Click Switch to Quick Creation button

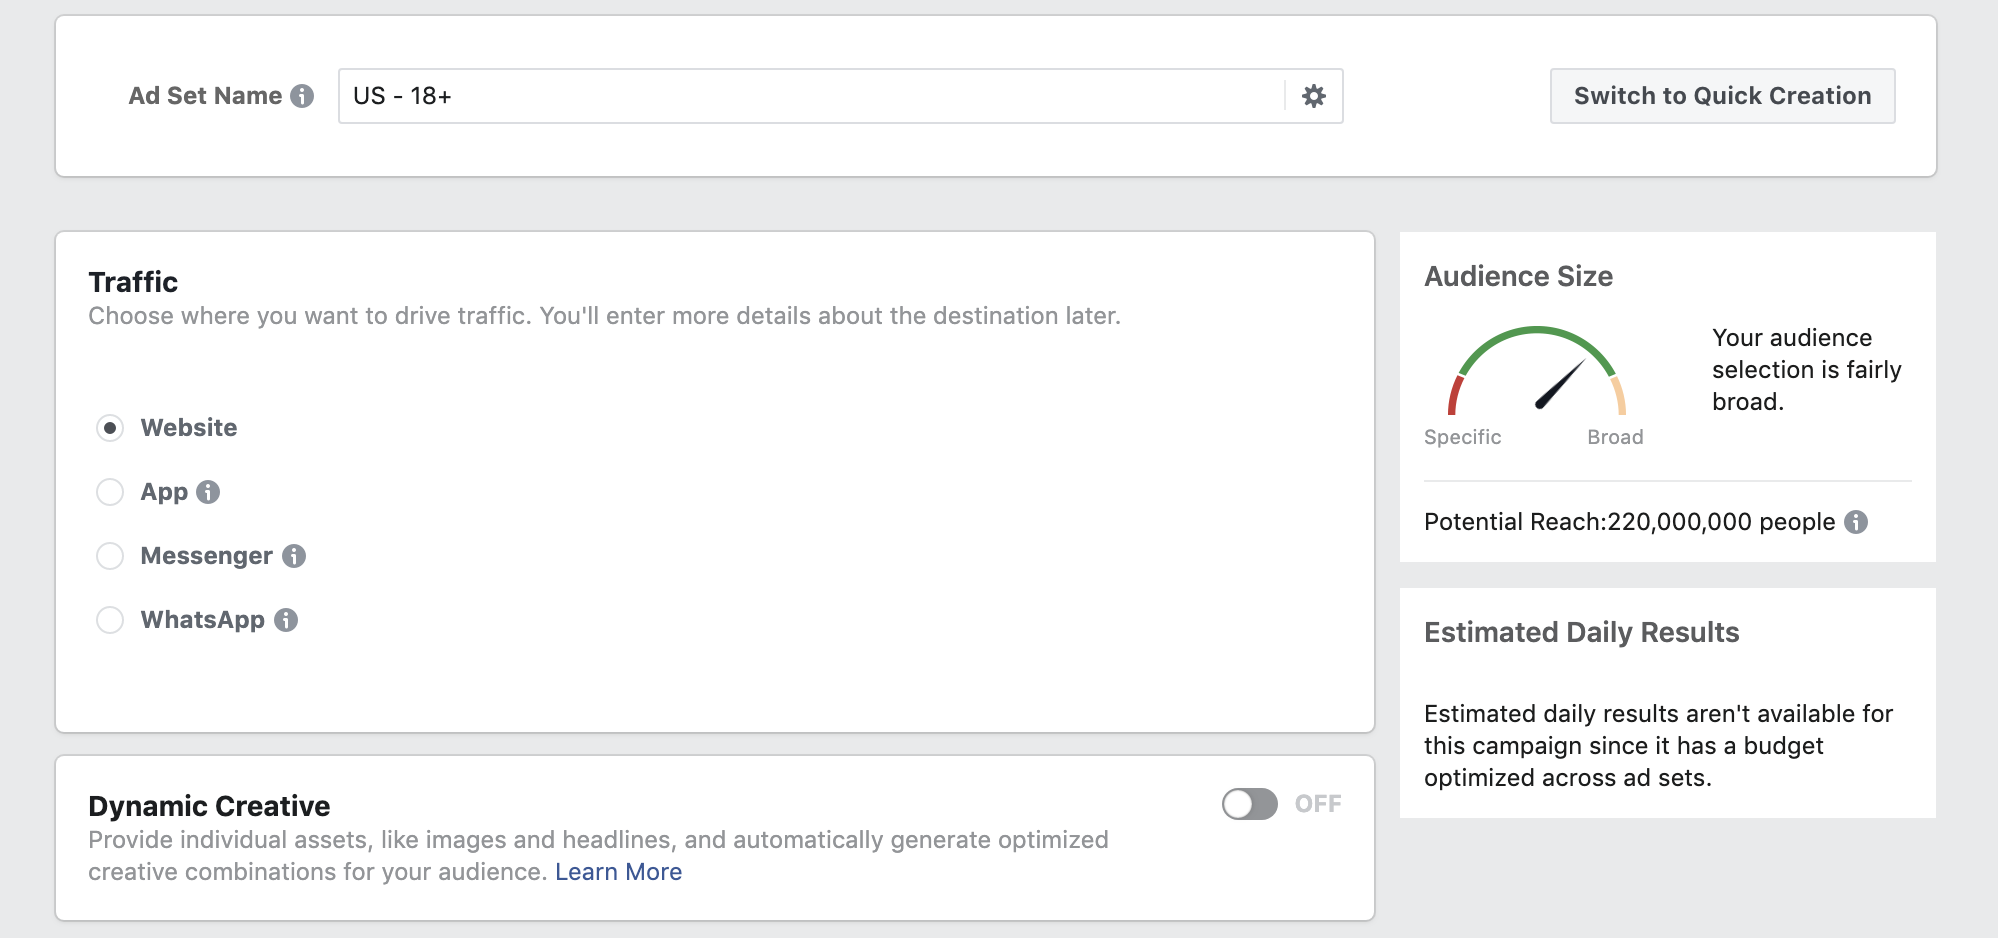[x=1722, y=96]
